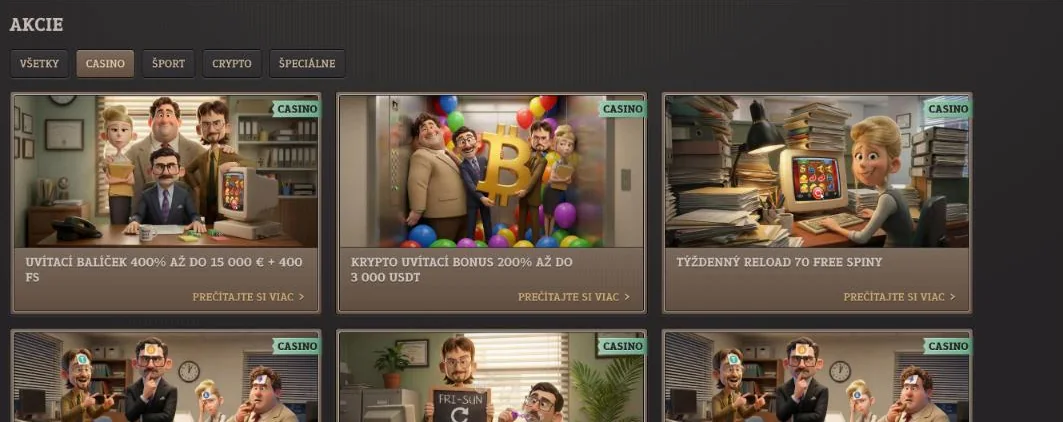Click the Akcie heading
Image resolution: width=1063 pixels, height=422 pixels.
[x=36, y=25]
